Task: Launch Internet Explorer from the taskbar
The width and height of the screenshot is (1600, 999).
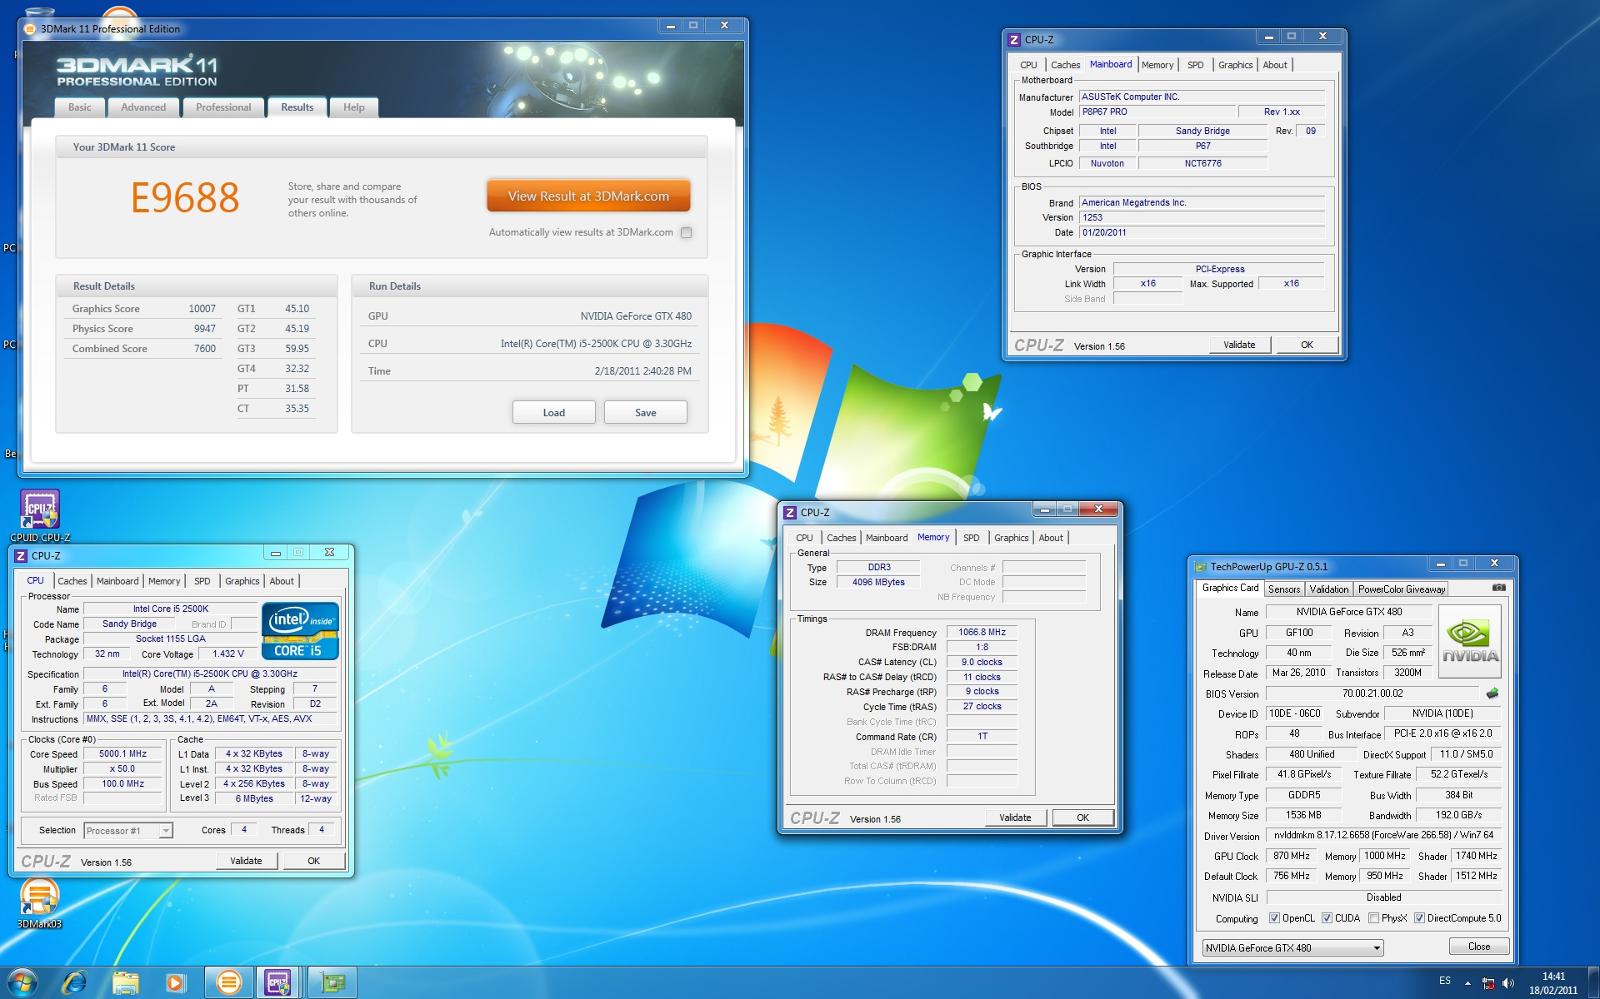Action: (x=76, y=983)
